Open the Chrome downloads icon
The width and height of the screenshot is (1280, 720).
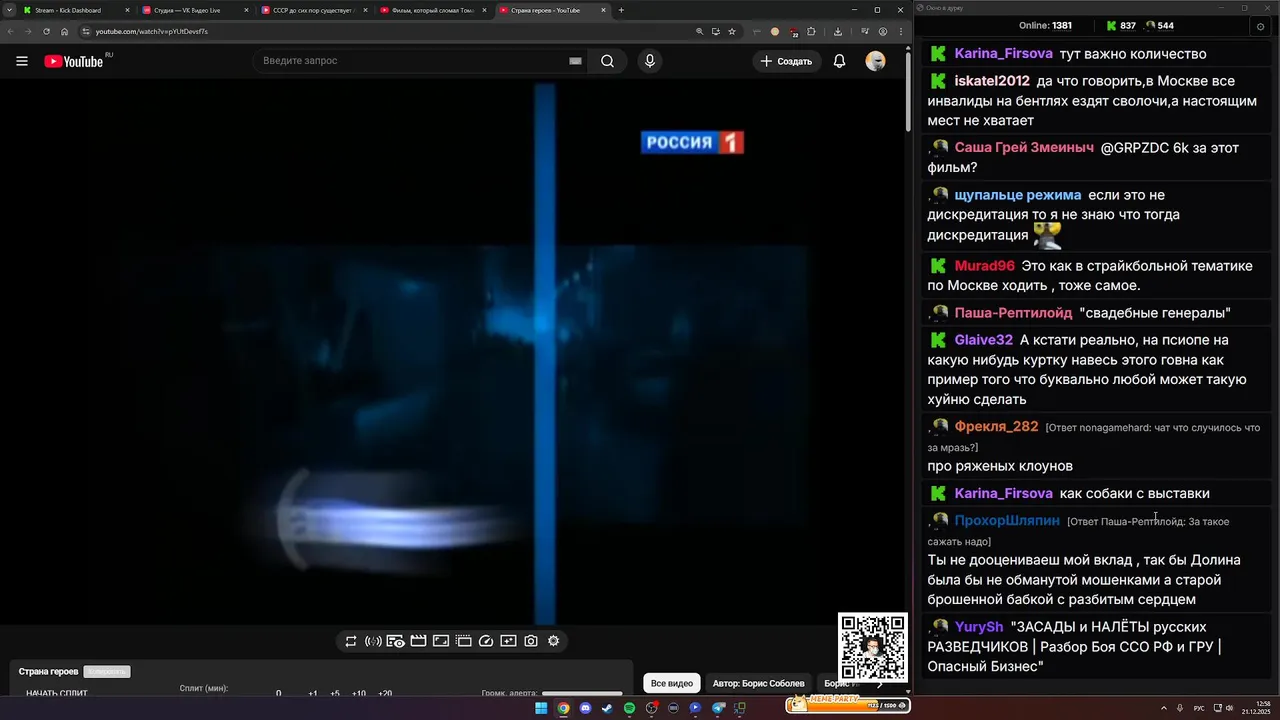click(x=837, y=31)
